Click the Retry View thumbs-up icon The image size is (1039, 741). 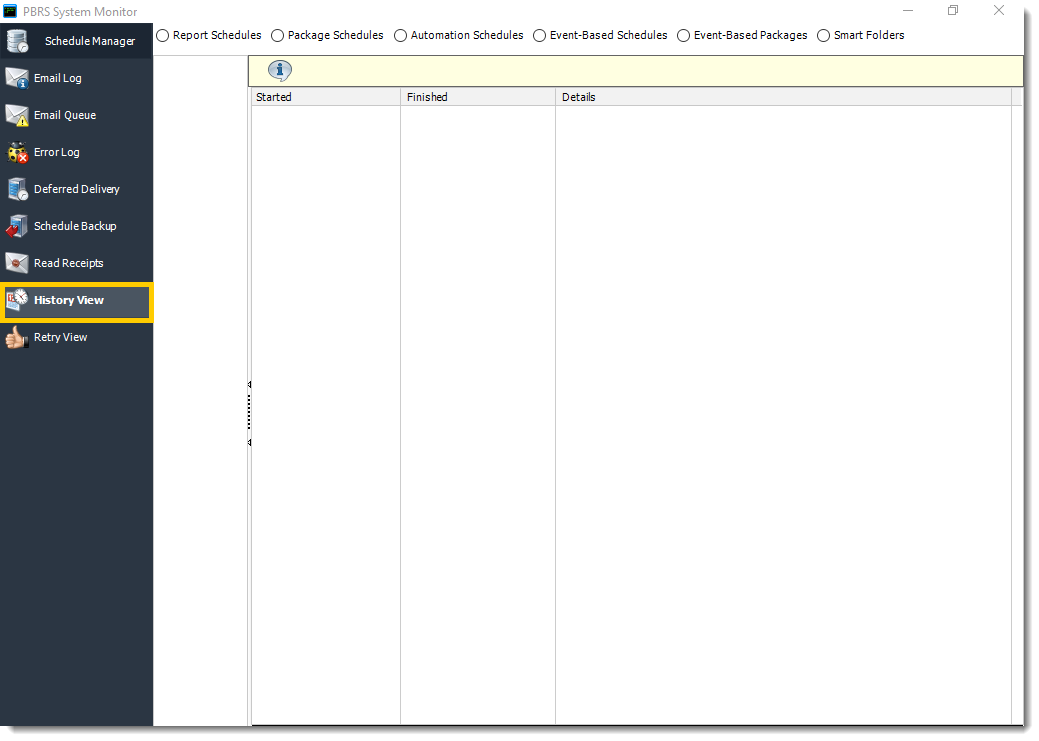17,337
